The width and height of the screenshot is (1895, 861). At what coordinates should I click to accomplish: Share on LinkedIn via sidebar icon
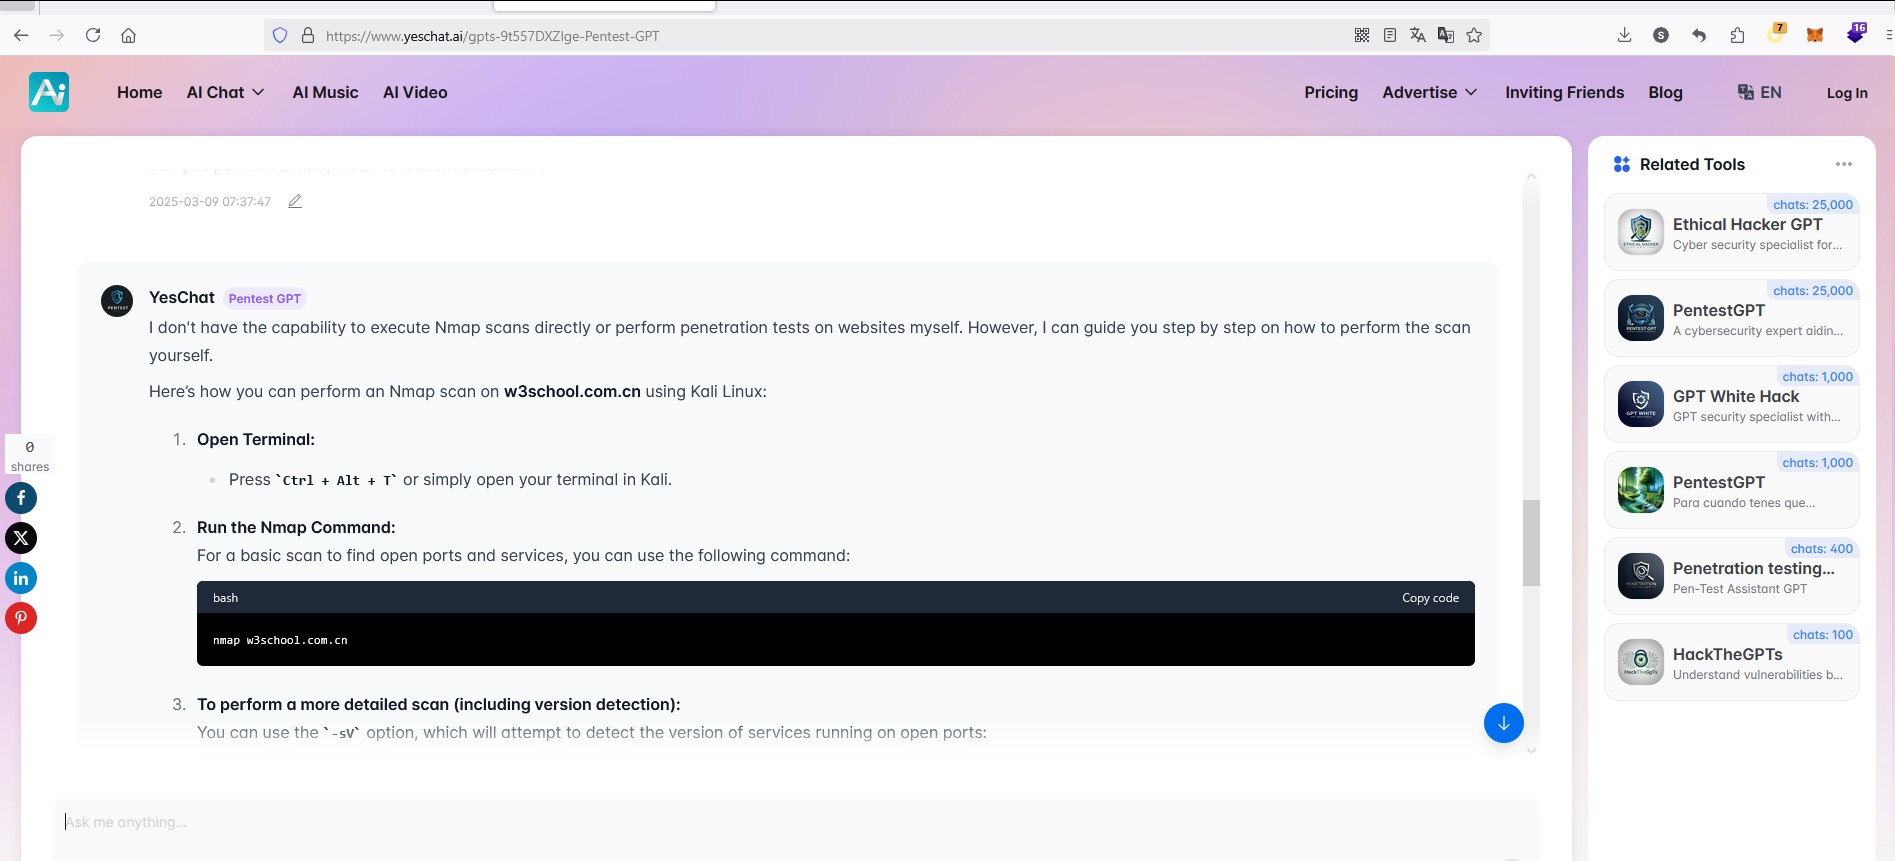(21, 578)
